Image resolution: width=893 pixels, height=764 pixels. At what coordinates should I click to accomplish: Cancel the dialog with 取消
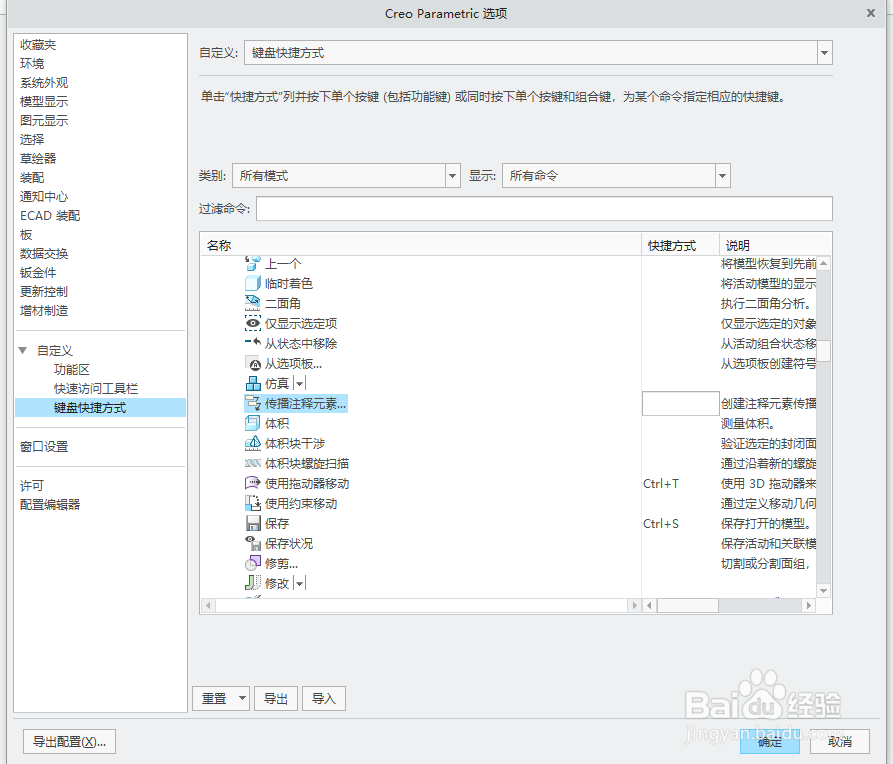pos(840,741)
